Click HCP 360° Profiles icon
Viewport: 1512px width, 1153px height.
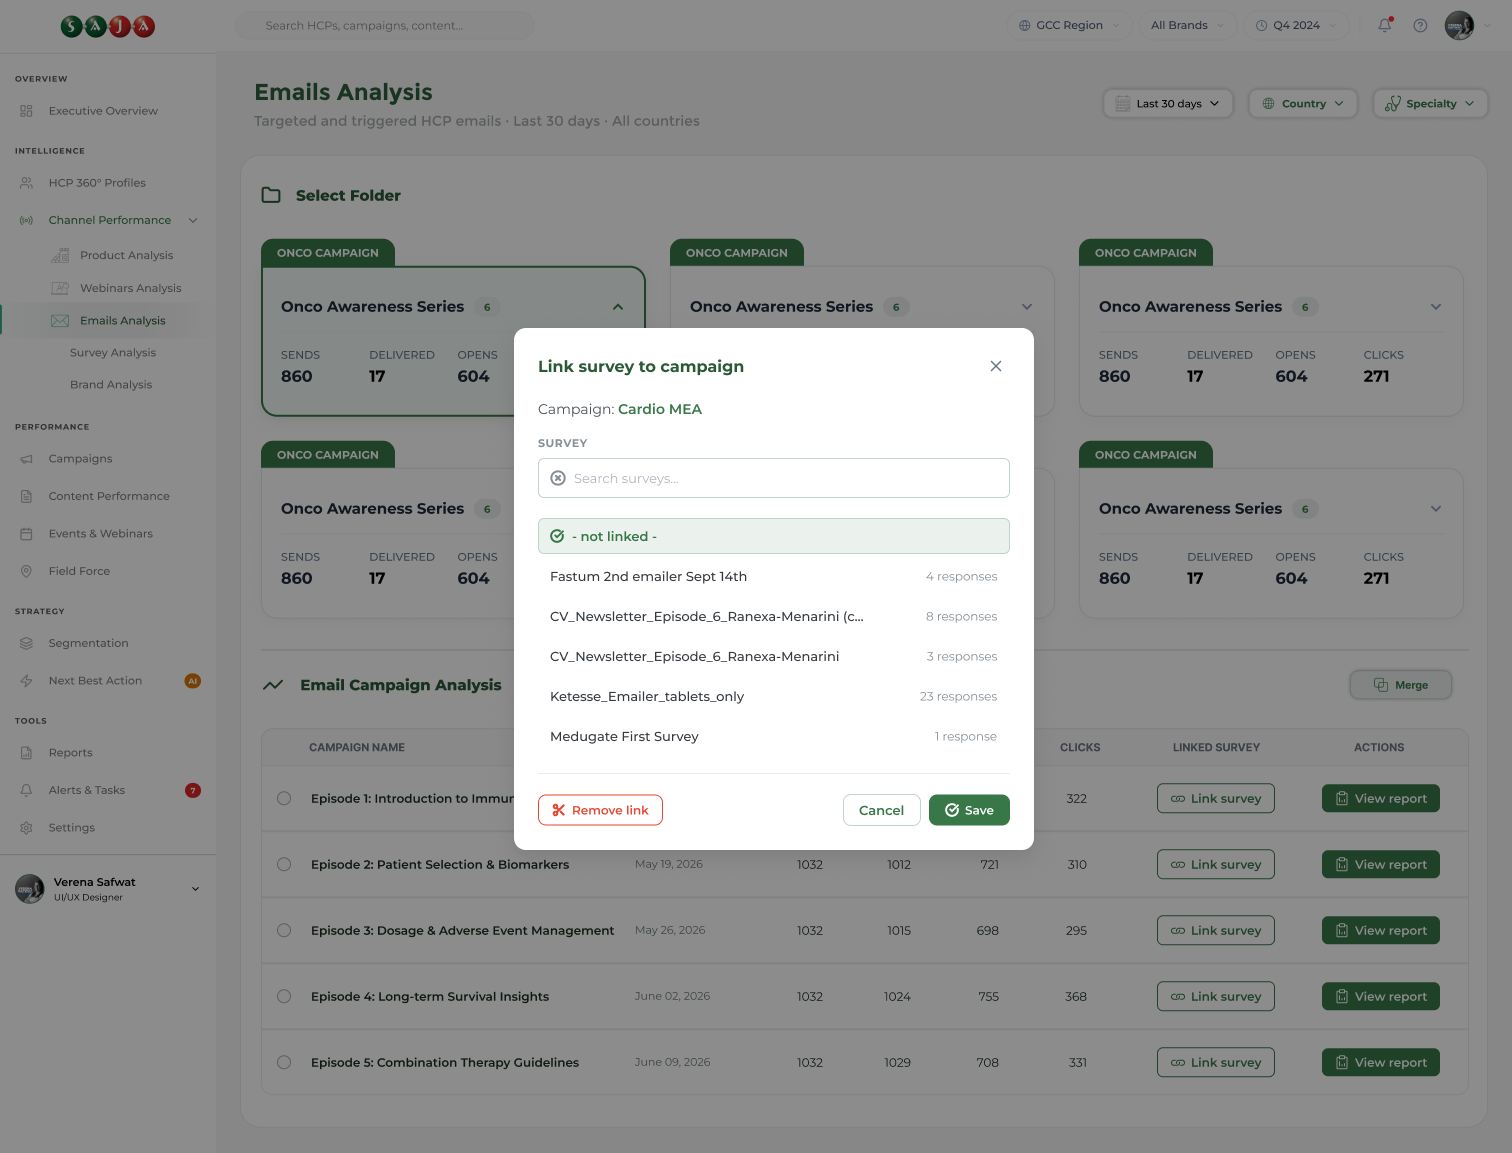coord(27,183)
